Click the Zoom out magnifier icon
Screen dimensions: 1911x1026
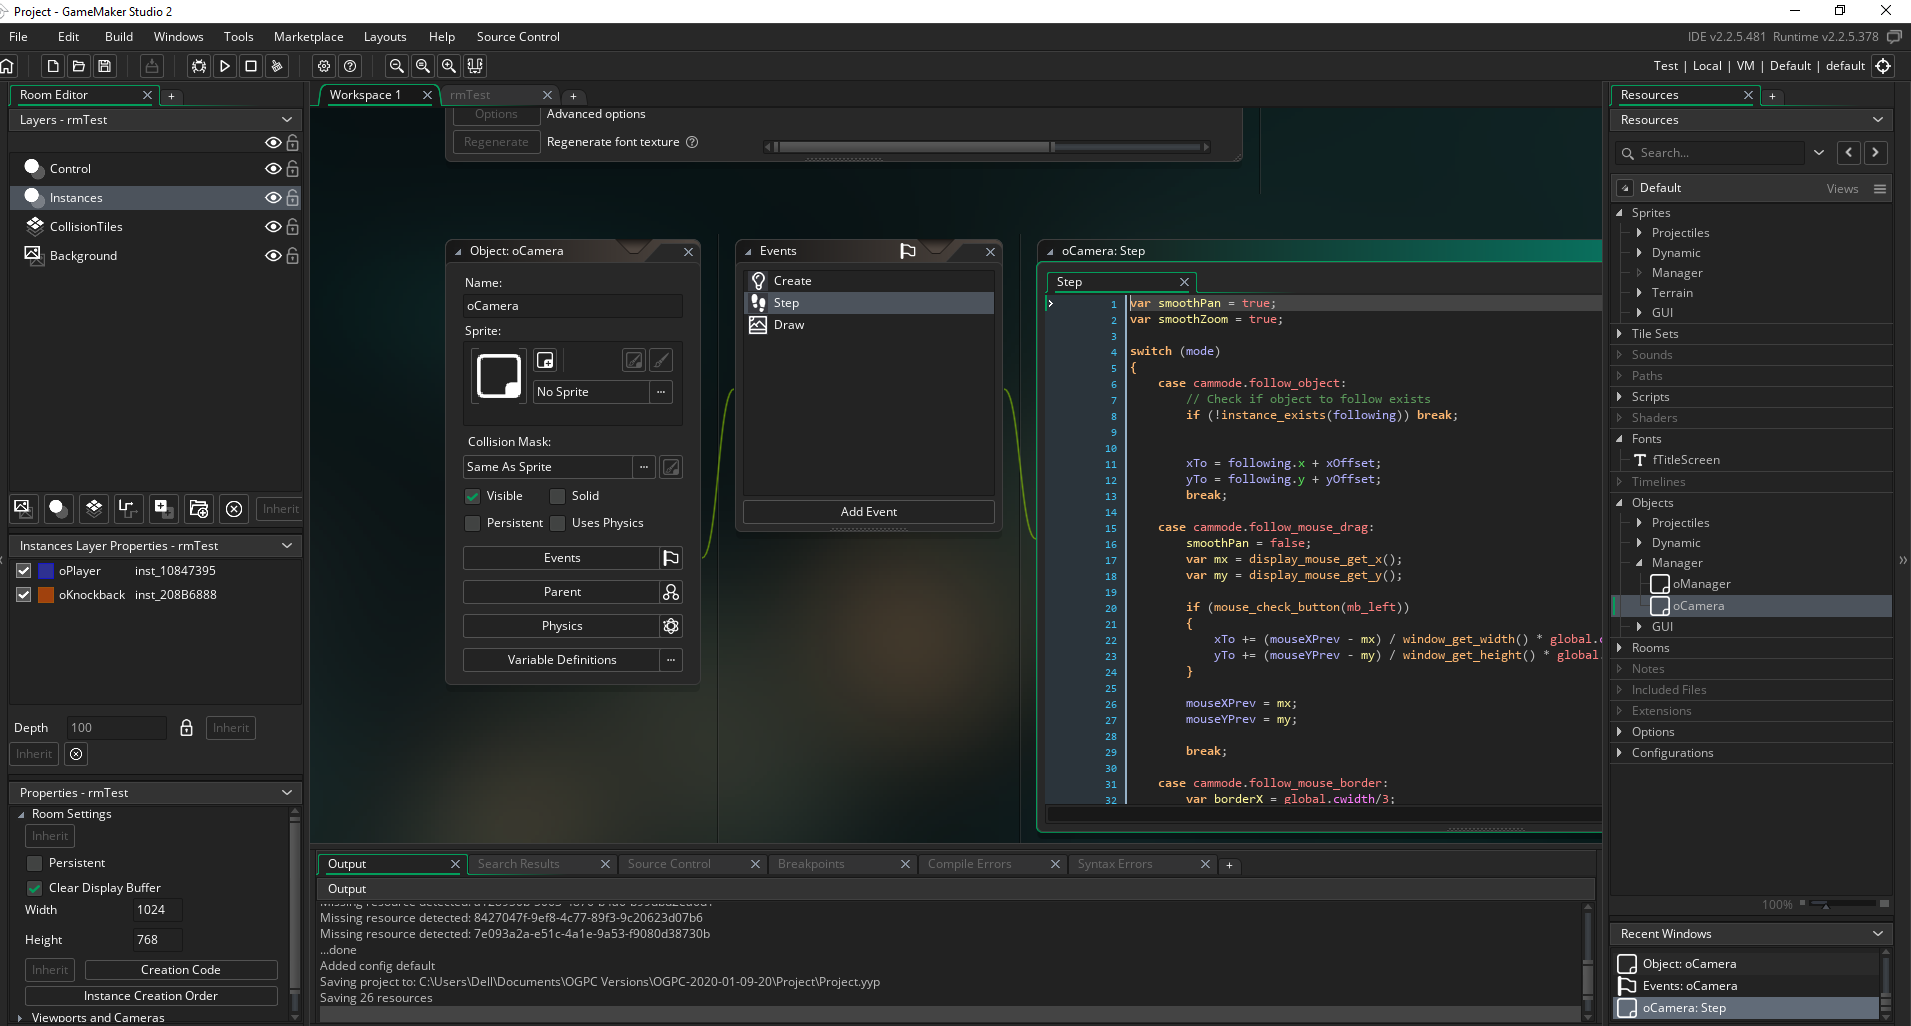(x=397, y=66)
